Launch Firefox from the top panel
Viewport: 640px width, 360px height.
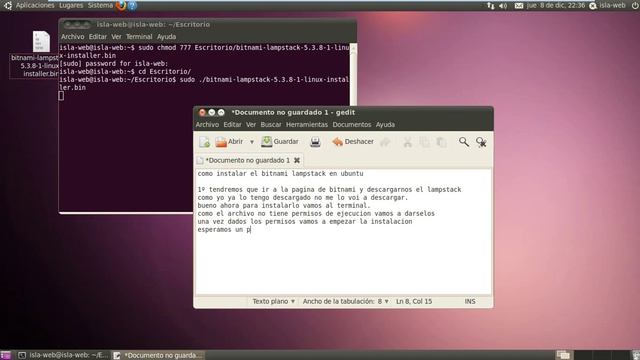121,5
